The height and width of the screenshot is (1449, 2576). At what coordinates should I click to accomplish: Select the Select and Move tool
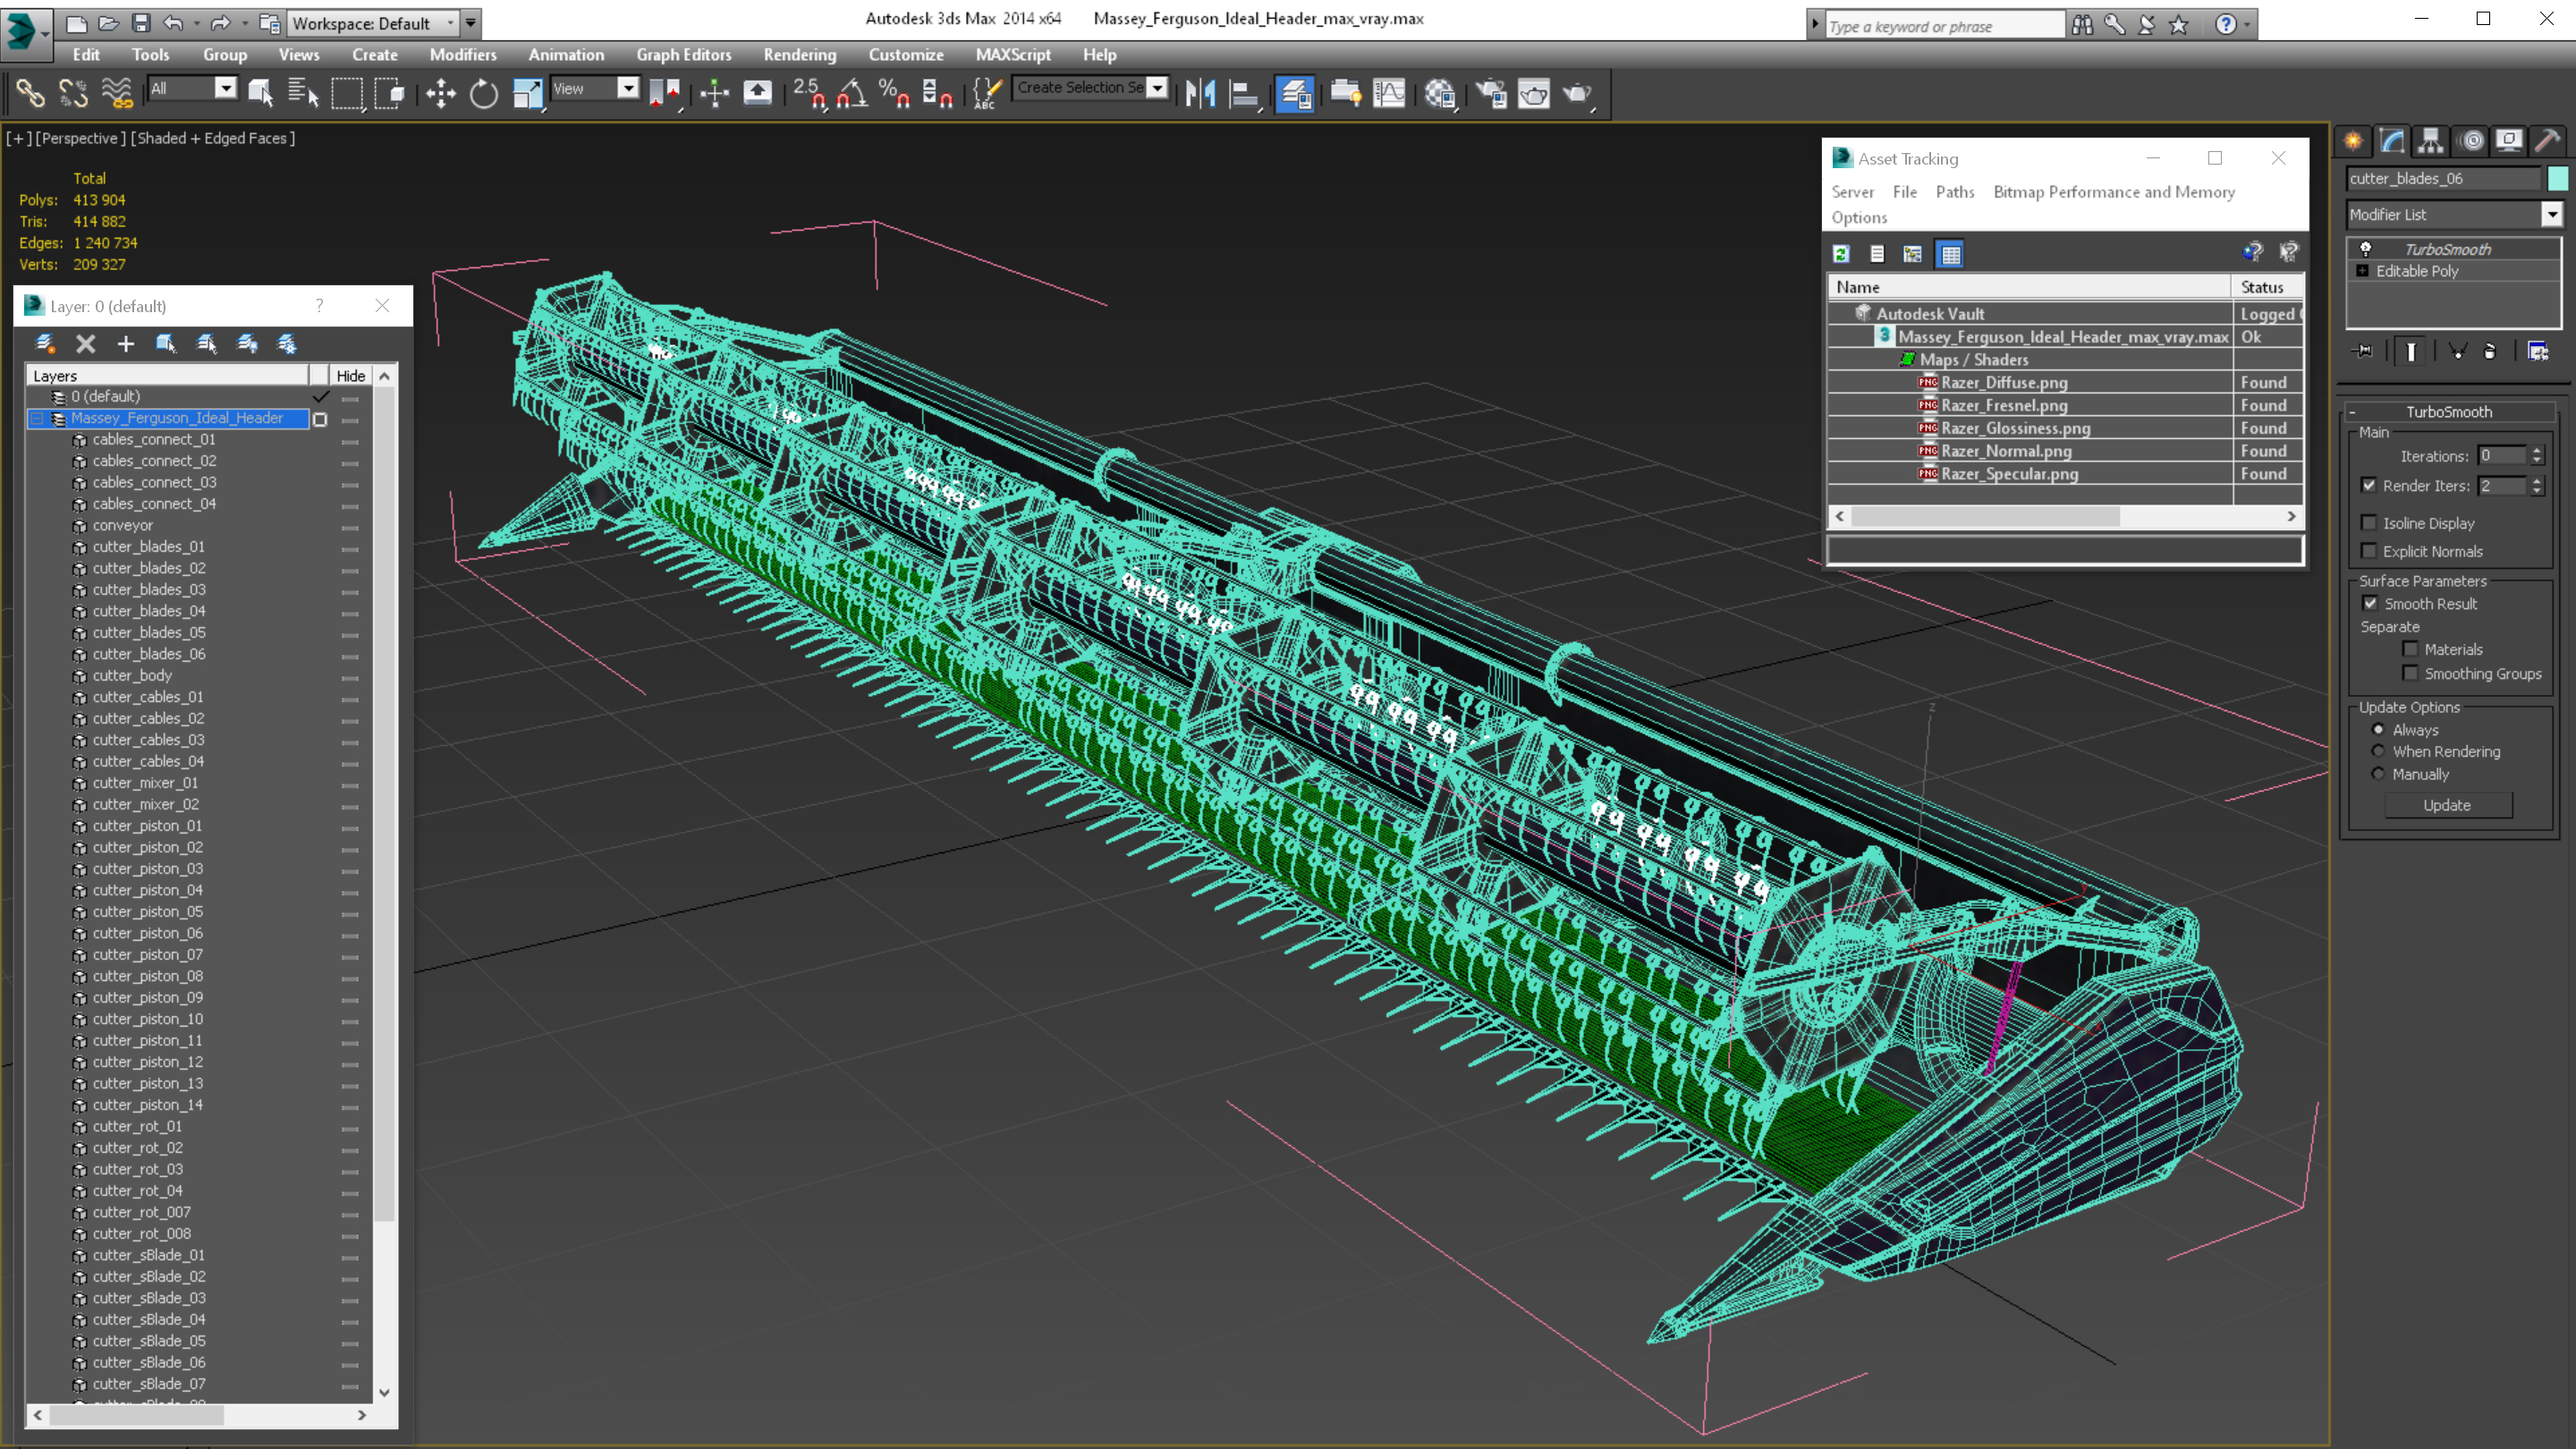(x=440, y=93)
